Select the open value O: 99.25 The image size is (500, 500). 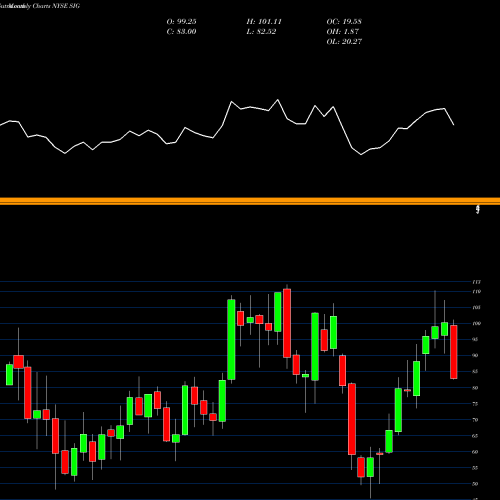[x=181, y=22]
